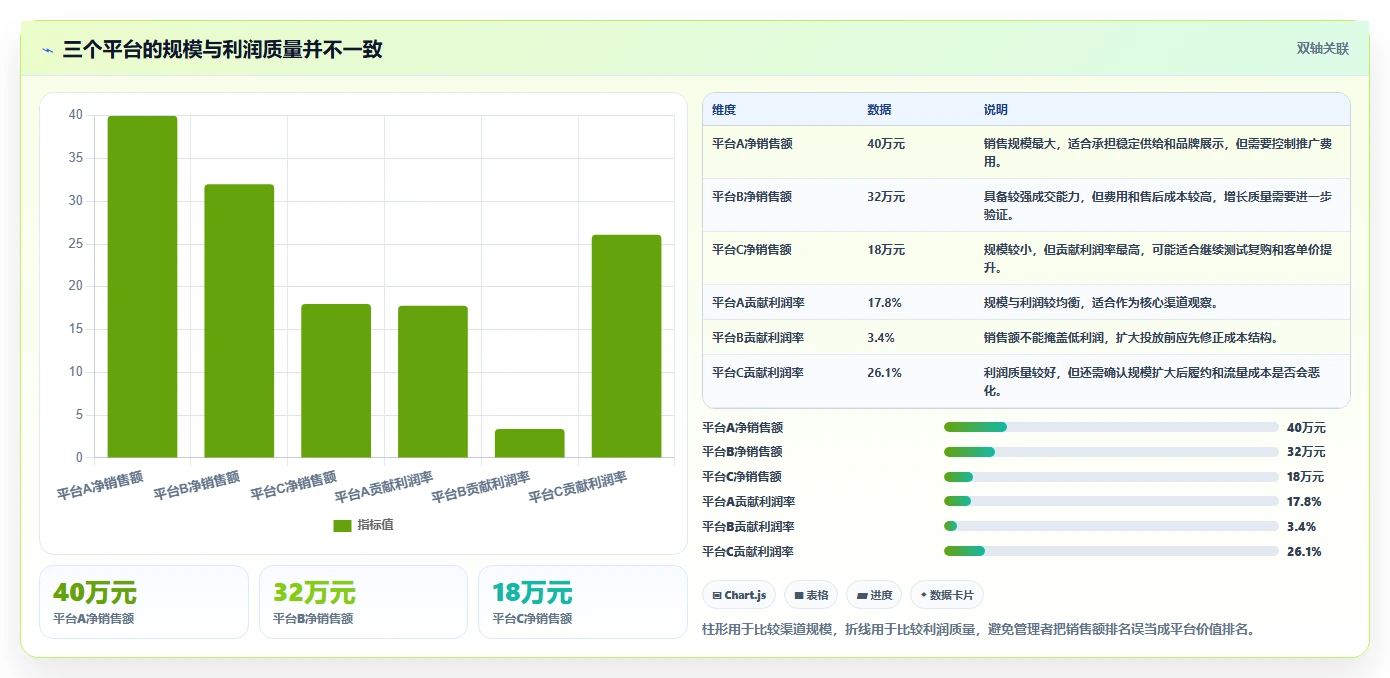Click the 平台A净销售额 chart bar
This screenshot has width=1390, height=678.
142,287
